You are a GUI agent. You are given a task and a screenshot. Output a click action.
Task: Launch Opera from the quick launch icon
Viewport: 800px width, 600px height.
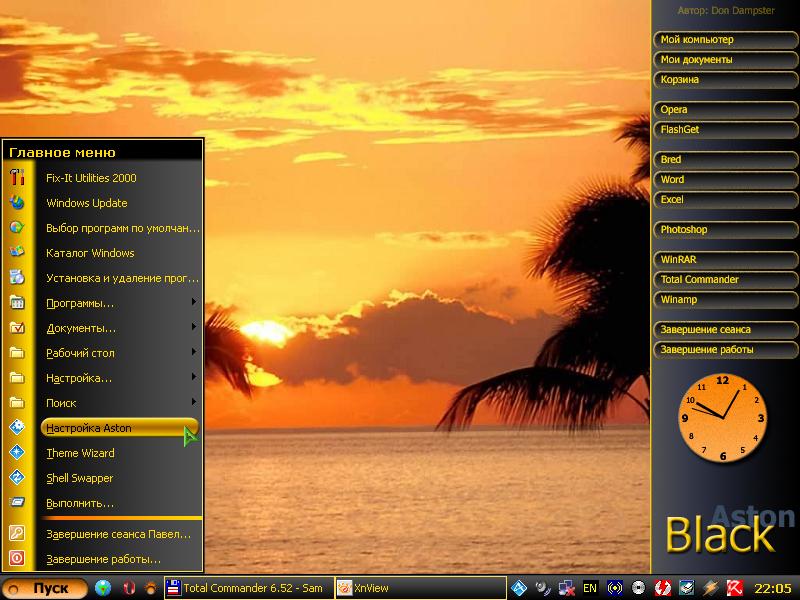click(x=129, y=588)
